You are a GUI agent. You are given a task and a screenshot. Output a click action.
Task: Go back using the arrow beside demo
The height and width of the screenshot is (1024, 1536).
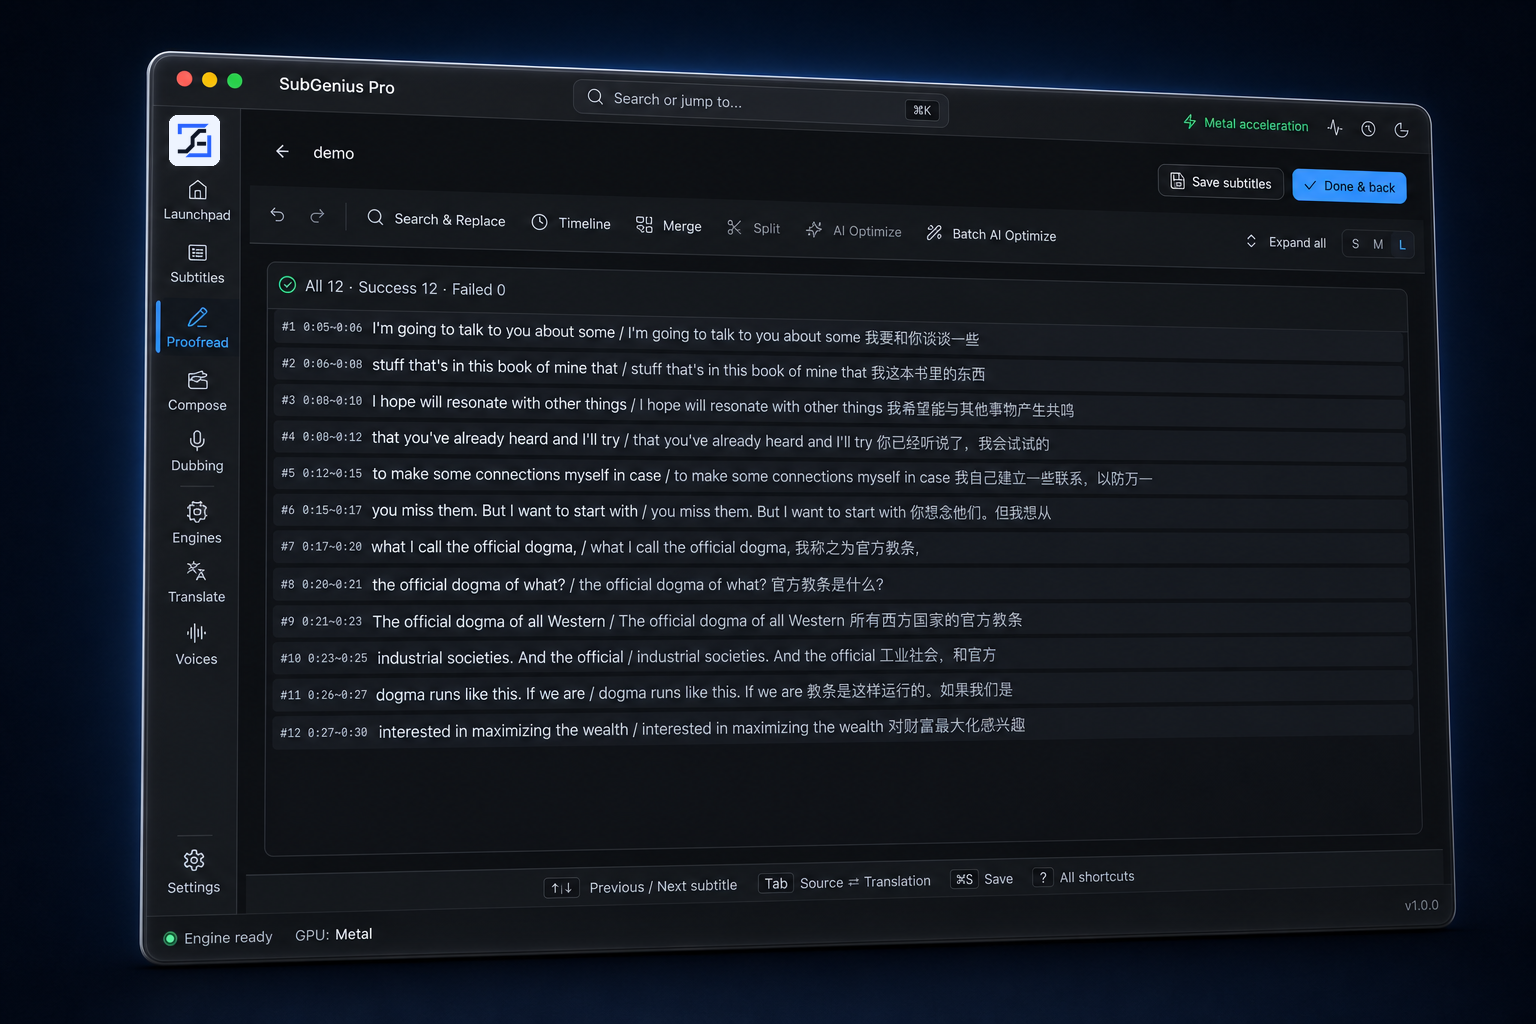click(x=282, y=151)
